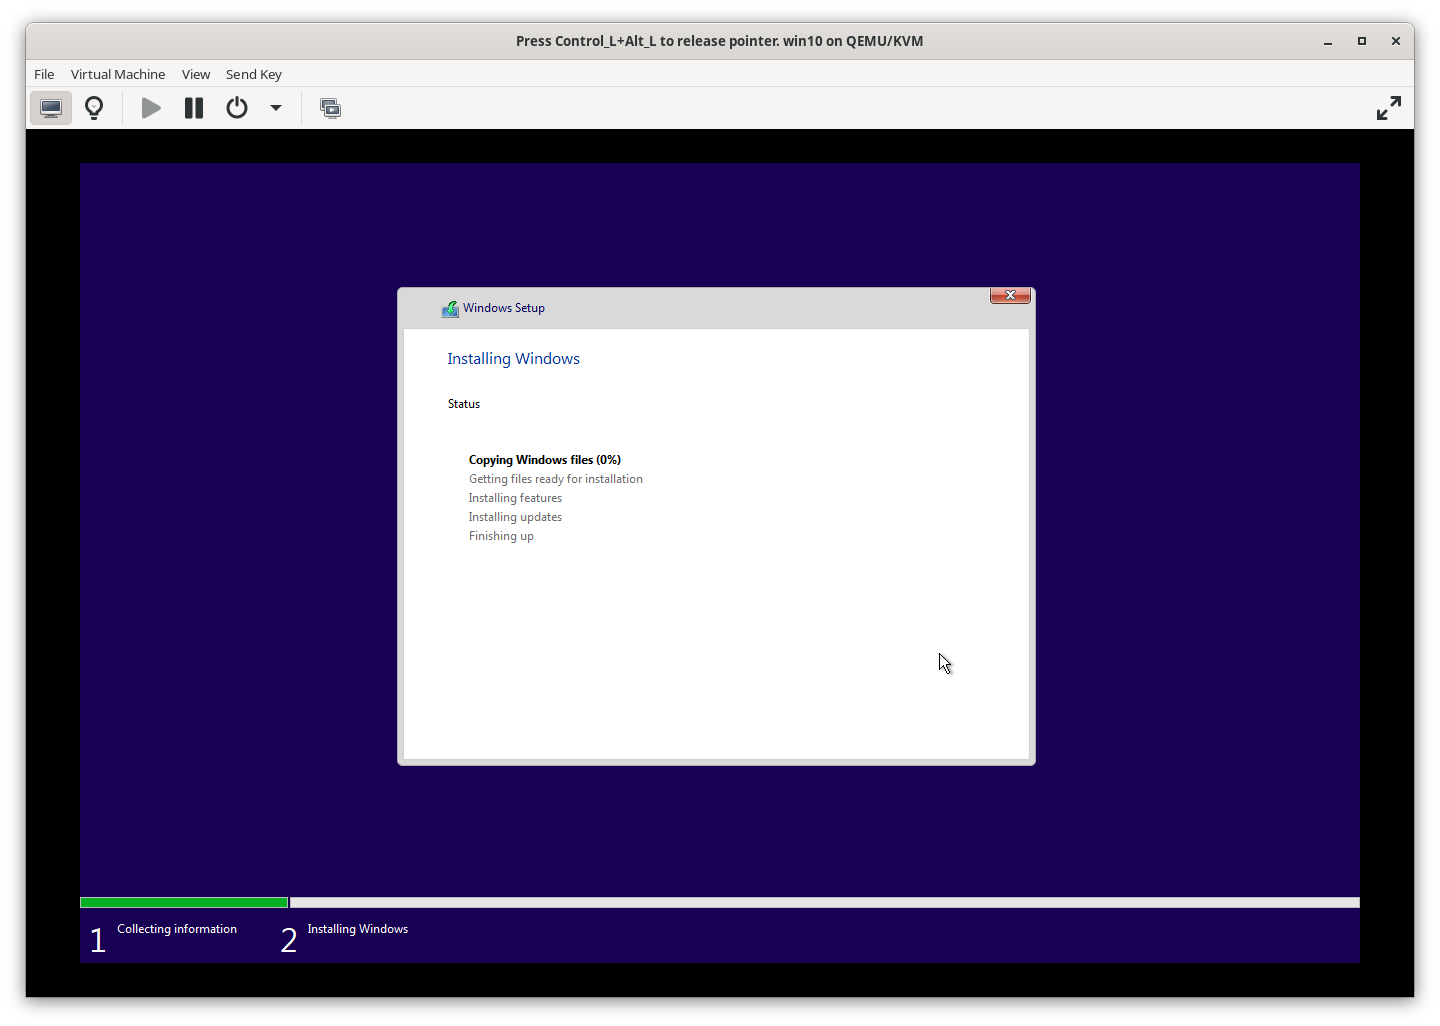
Task: Shut down the virtual machine power icon
Action: 237,108
